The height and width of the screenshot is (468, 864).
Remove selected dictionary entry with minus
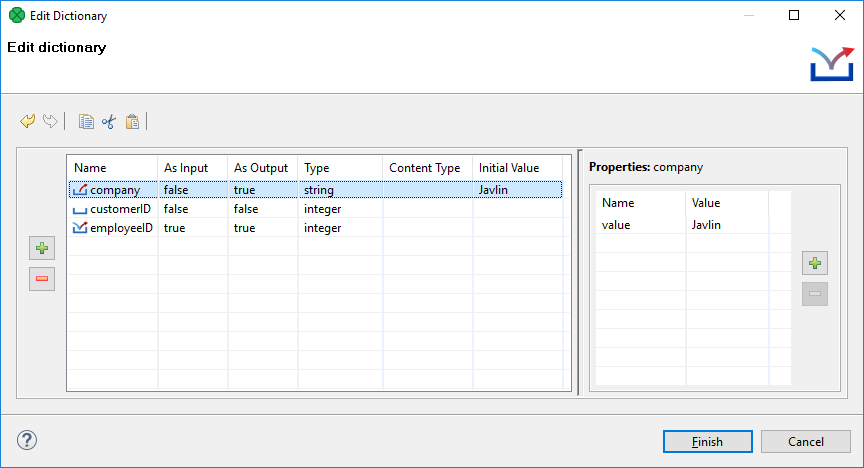[x=42, y=278]
